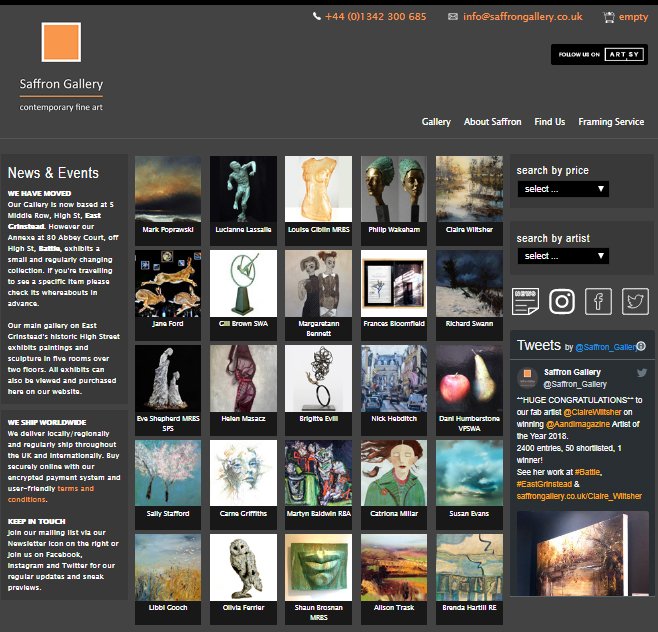
Task: Open the Nick Hebditch street scene thumbnail
Action: pyautogui.click(x=394, y=378)
